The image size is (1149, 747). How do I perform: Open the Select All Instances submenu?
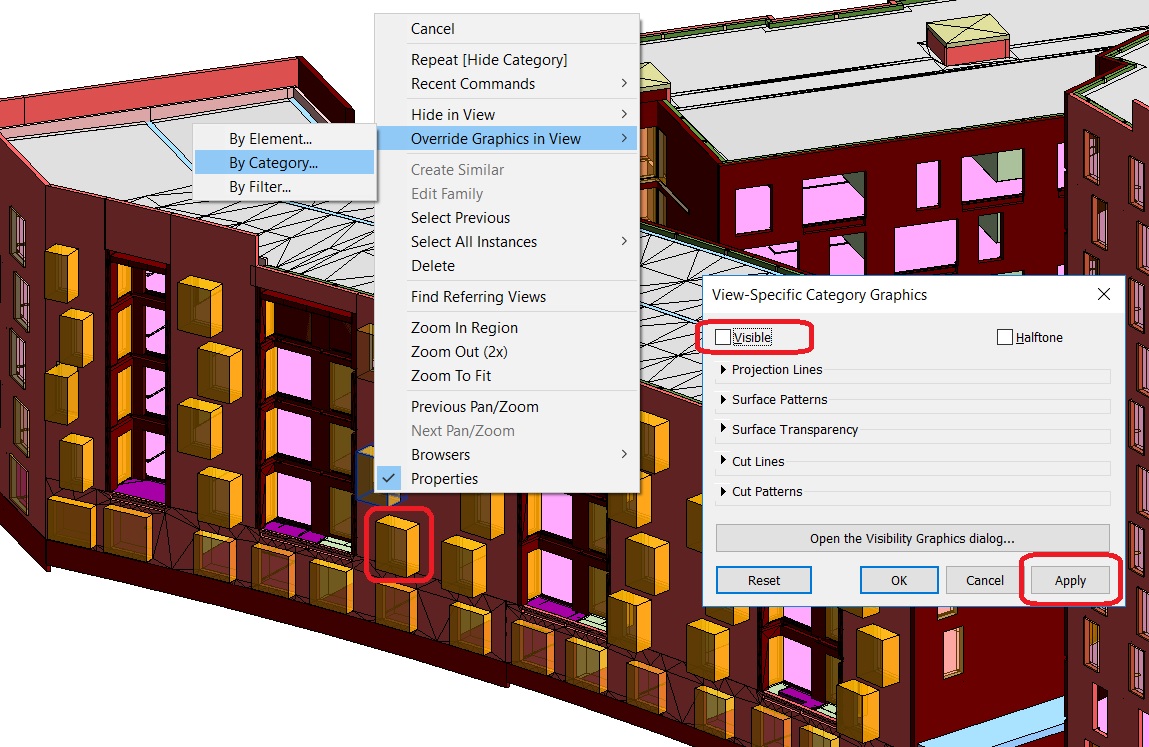coord(473,241)
